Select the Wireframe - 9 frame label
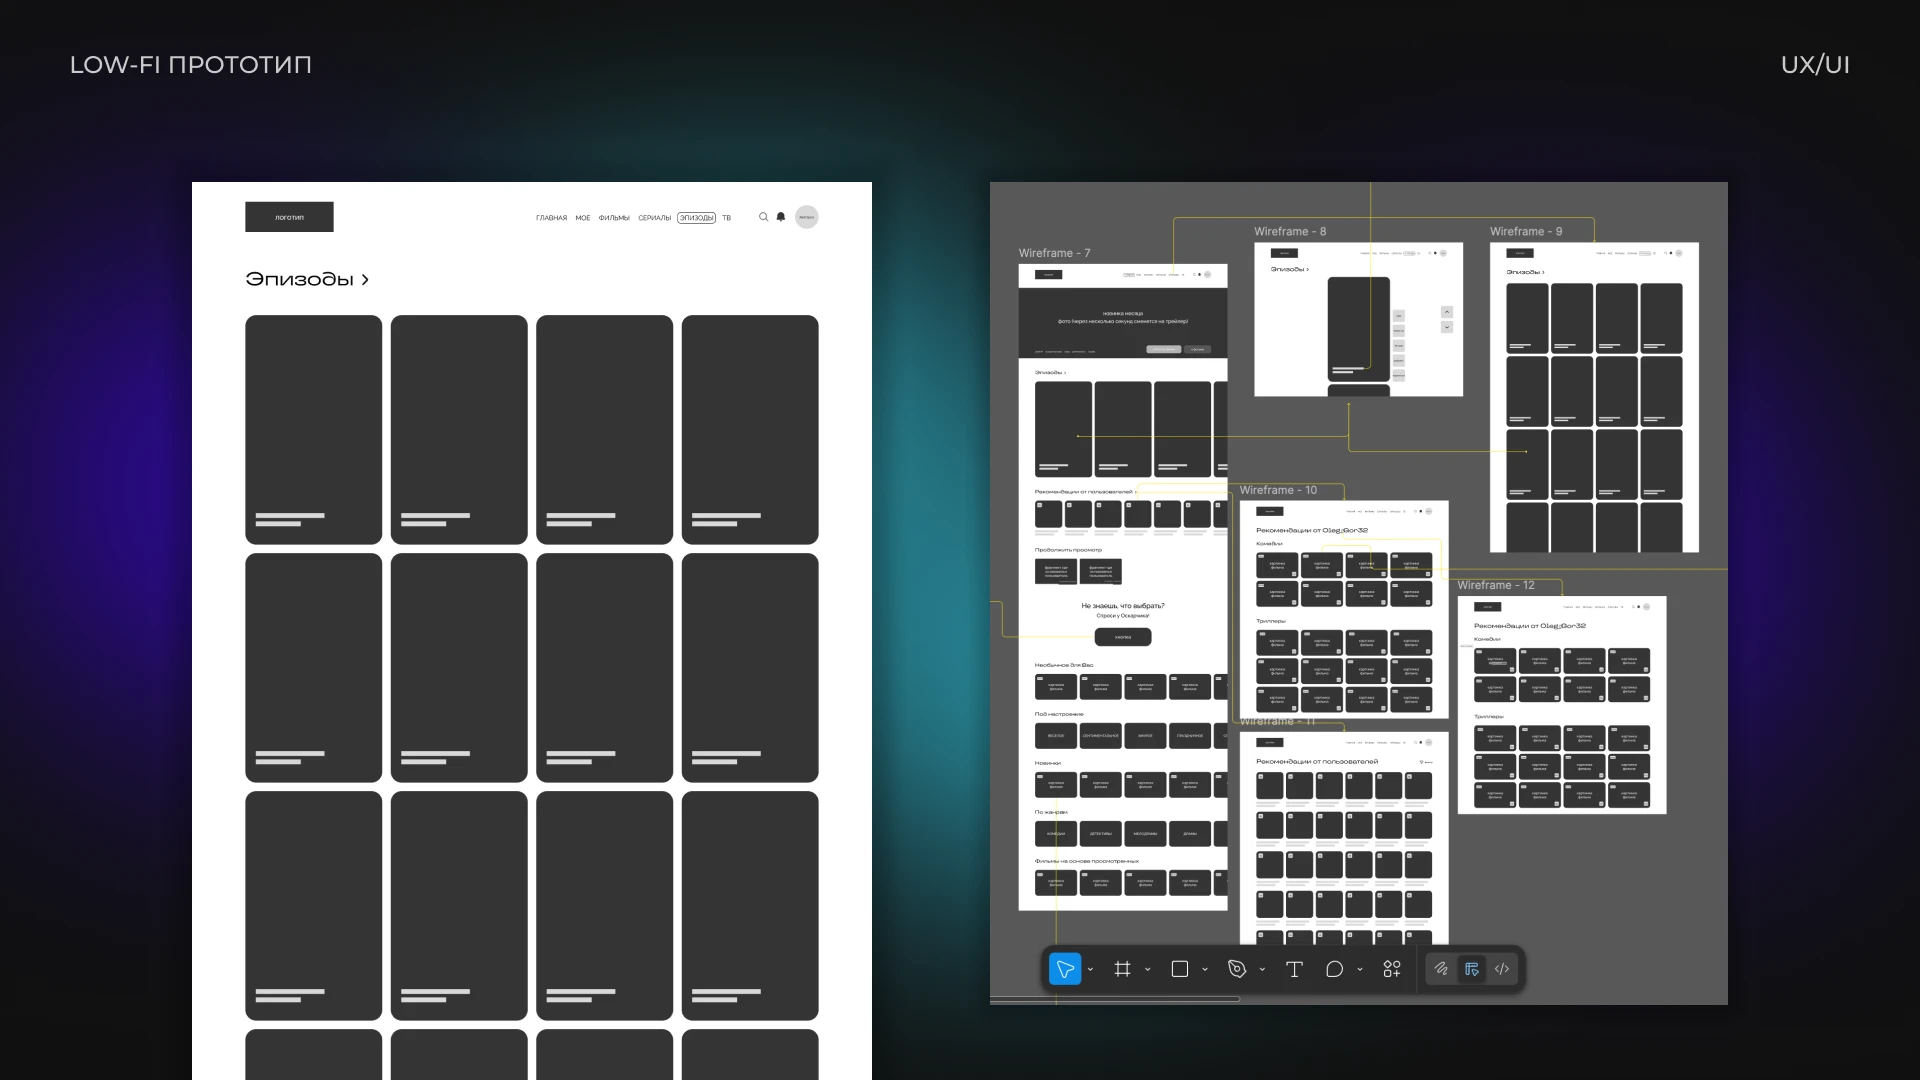The width and height of the screenshot is (1920, 1080). click(1525, 231)
